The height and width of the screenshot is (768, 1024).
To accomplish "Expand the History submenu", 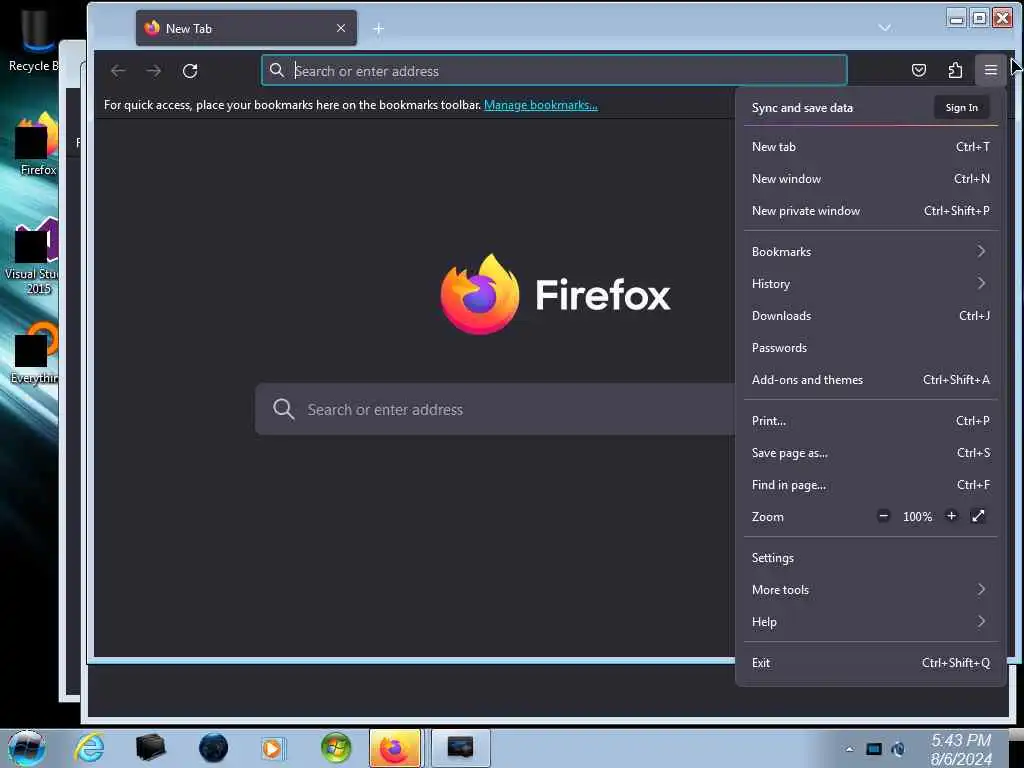I will (x=871, y=283).
